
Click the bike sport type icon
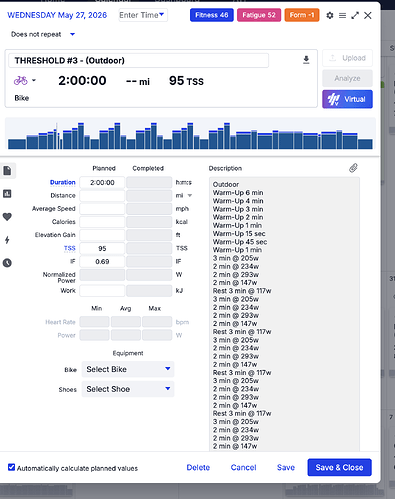coord(21,80)
